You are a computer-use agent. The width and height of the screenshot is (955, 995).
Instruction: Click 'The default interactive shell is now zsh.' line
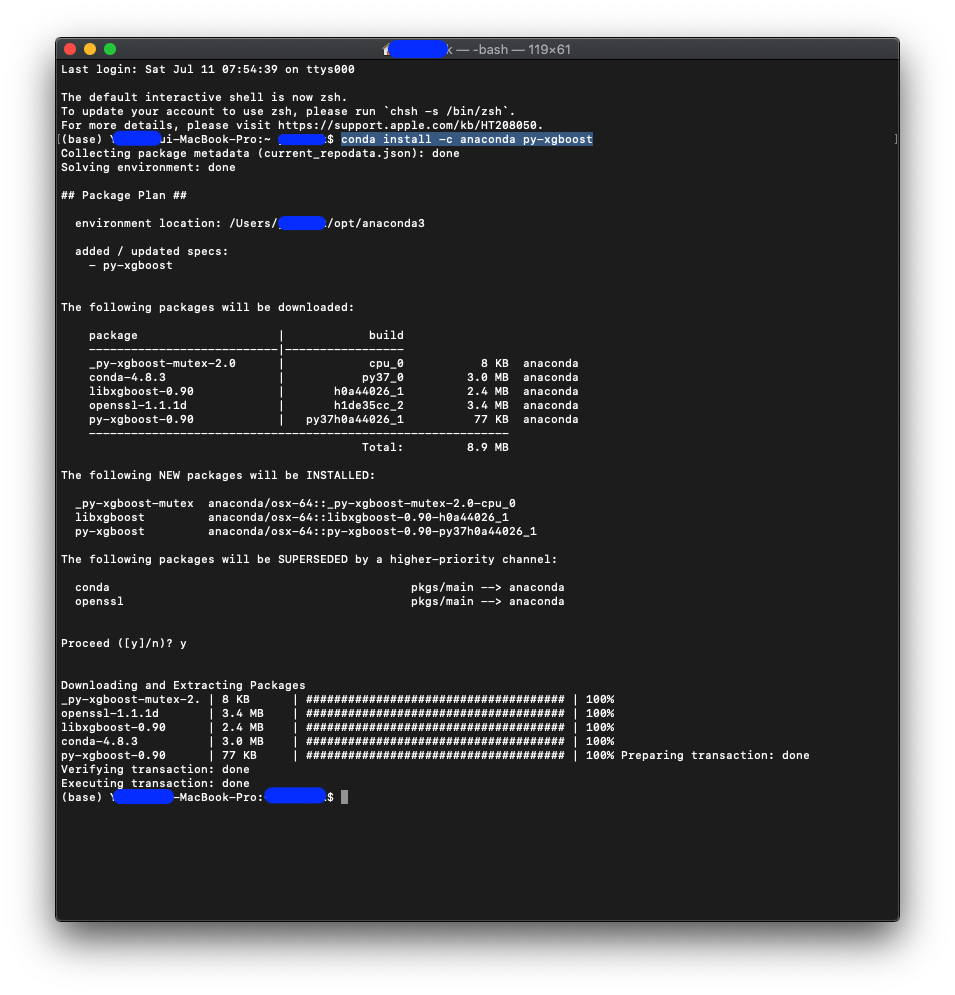pos(204,97)
